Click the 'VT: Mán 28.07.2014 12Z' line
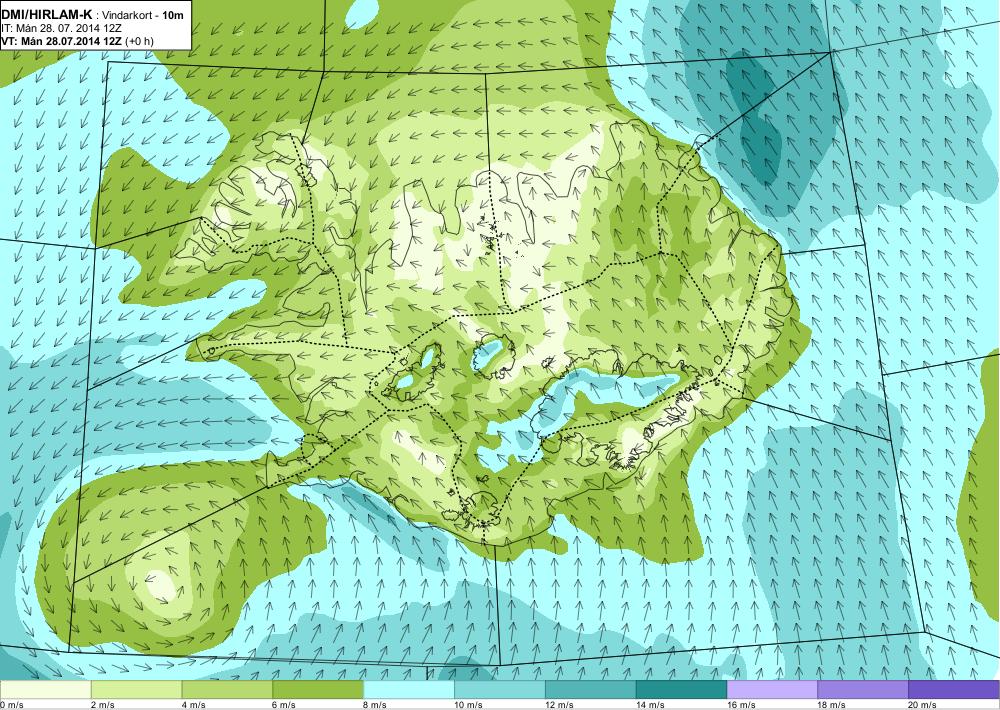The width and height of the screenshot is (1000, 710). [x=62, y=41]
